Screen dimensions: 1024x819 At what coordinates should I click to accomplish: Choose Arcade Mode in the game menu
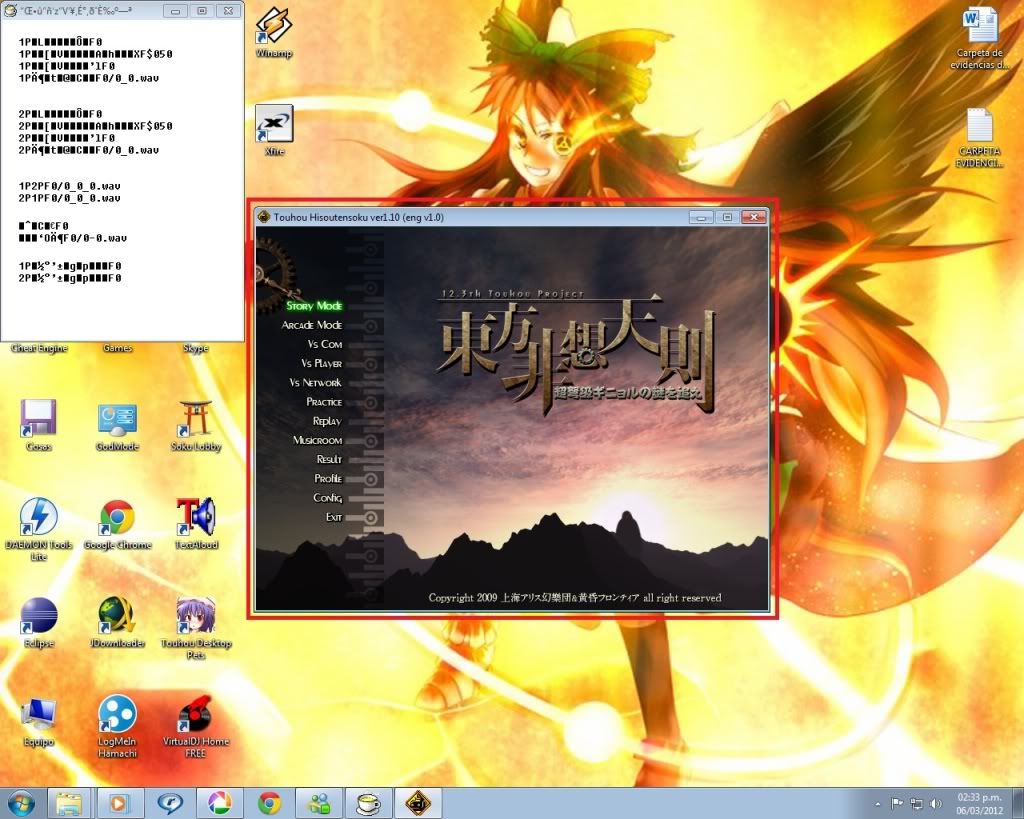click(312, 325)
